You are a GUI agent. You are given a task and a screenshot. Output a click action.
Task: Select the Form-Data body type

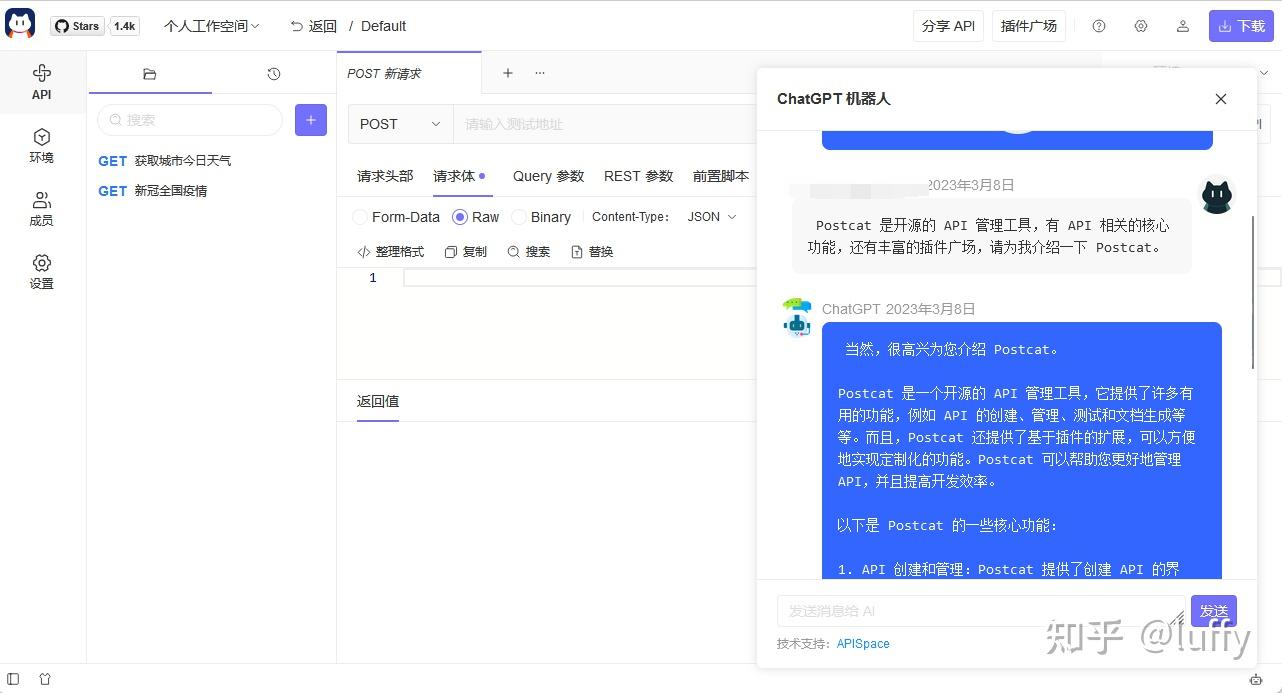[x=359, y=217]
